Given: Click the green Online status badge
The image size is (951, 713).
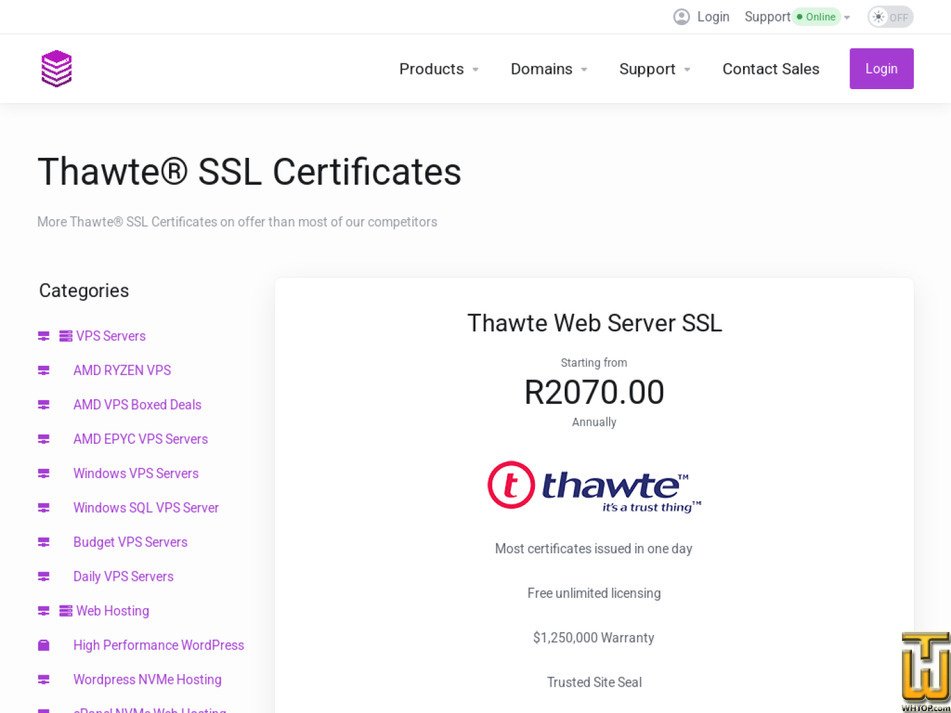Looking at the screenshot, I should click(816, 17).
